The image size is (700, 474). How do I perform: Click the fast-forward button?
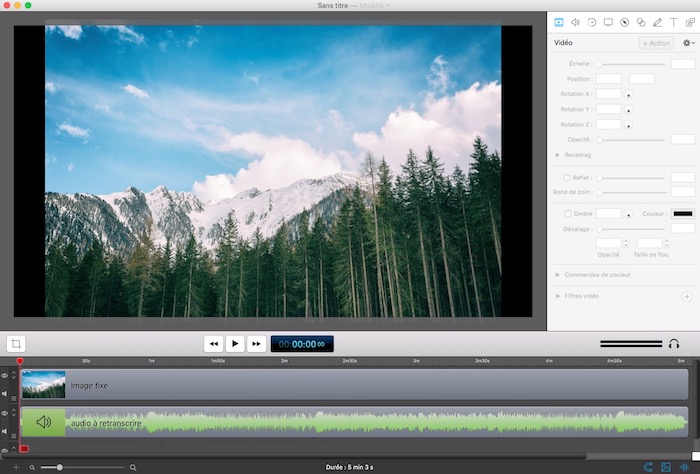pos(257,344)
